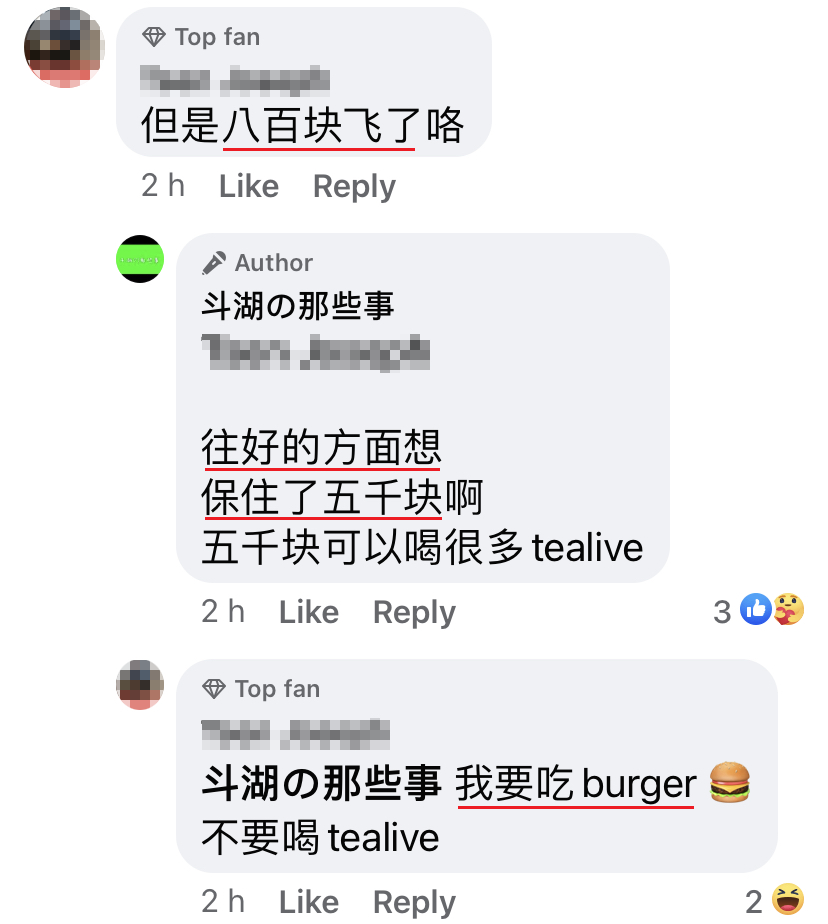Click the burger emoji in the comment
This screenshot has width=828, height=924.
pyautogui.click(x=730, y=783)
